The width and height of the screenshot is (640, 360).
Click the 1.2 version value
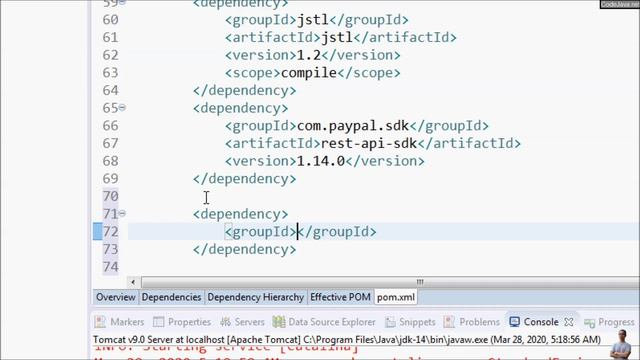pyautogui.click(x=309, y=55)
